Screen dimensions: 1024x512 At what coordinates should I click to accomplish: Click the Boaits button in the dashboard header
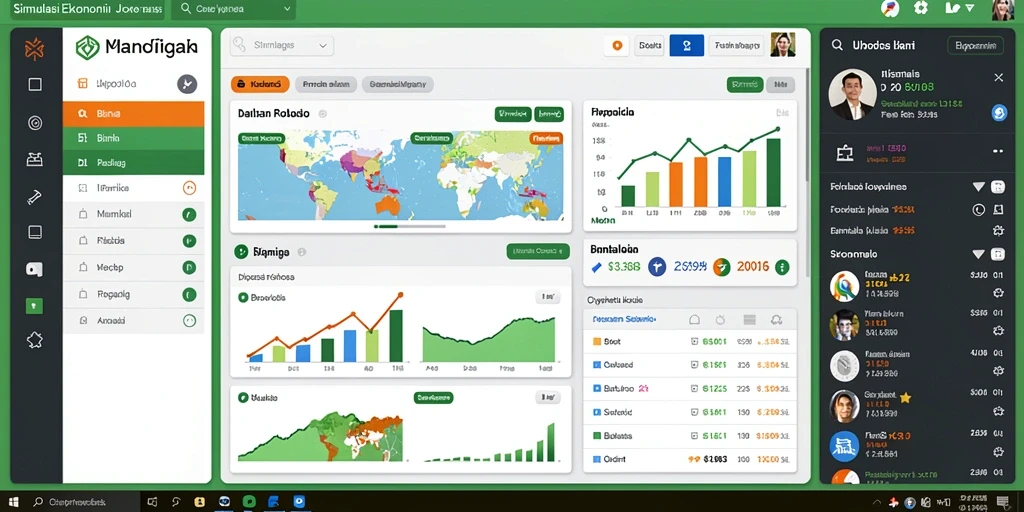pos(649,45)
